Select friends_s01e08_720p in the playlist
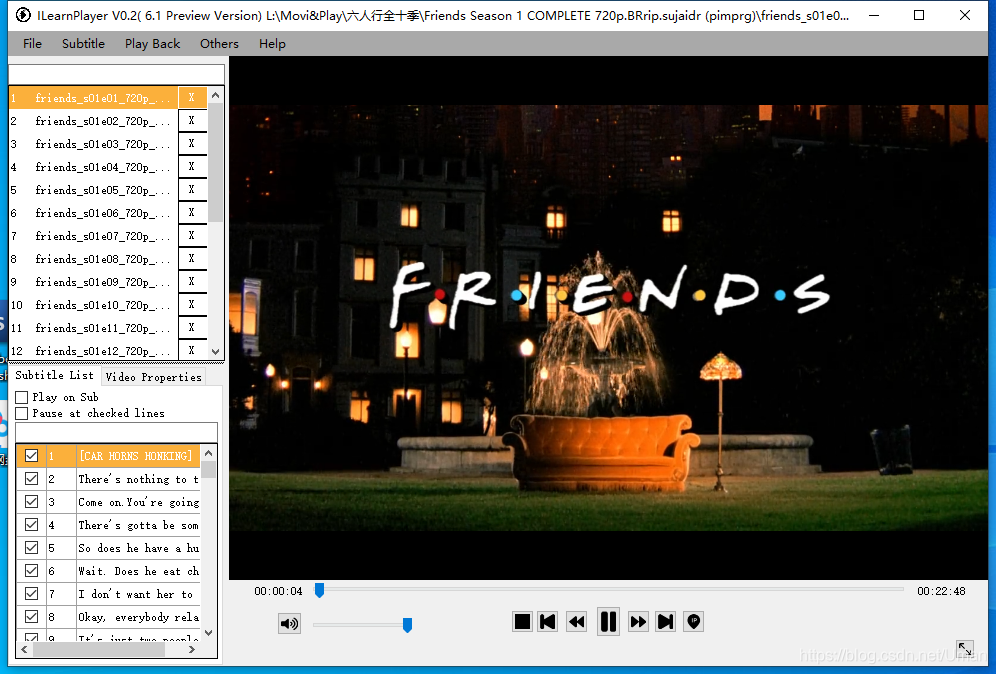The height and width of the screenshot is (674, 996). click(x=93, y=259)
